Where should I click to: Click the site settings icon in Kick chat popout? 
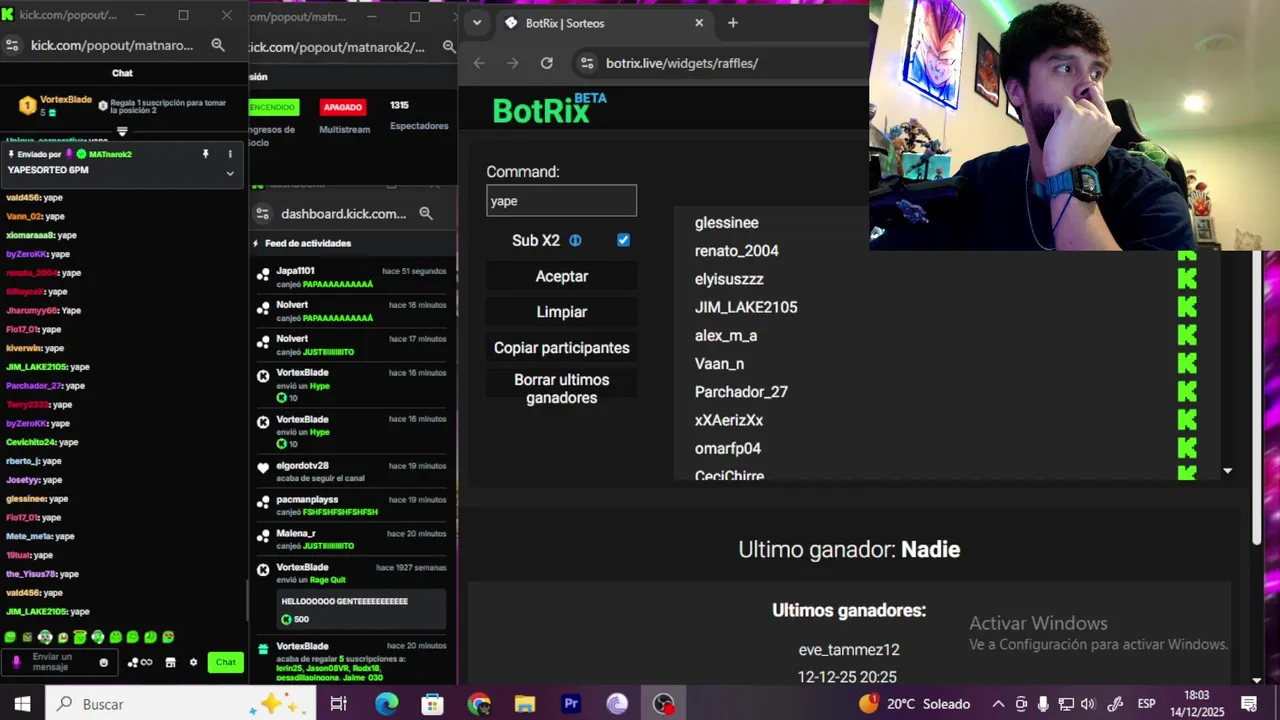coord(12,45)
